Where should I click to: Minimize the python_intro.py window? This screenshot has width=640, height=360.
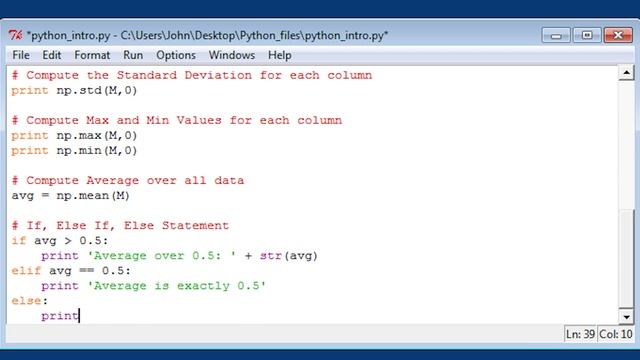click(556, 36)
